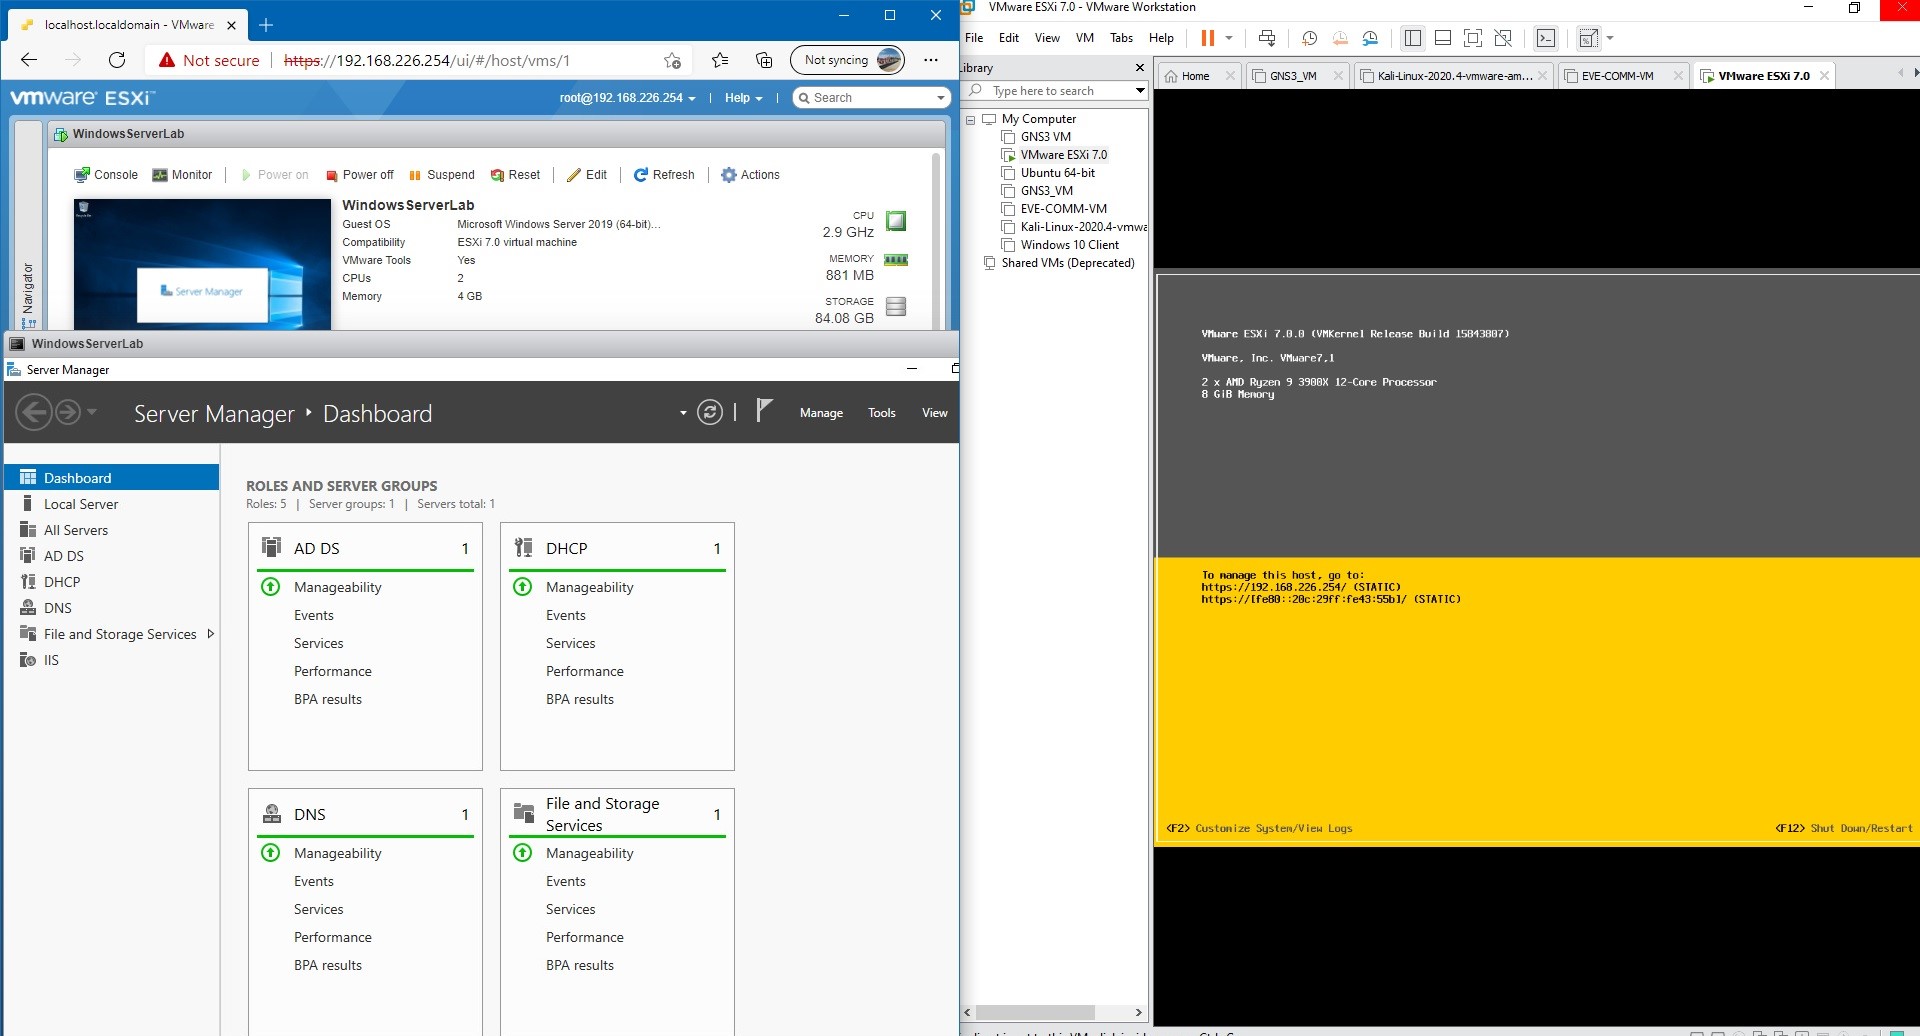The width and height of the screenshot is (1920, 1036).
Task: Switch to the Kali-Linux-2020.4 tab
Action: tap(1453, 76)
